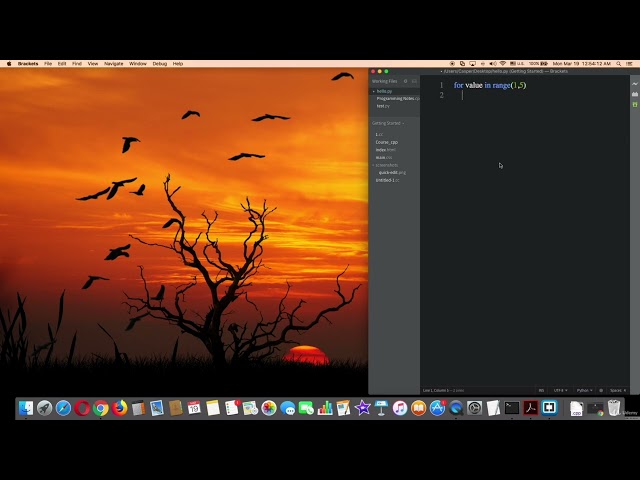The width and height of the screenshot is (640, 480).
Task: Click the Live Preview lightning icon in Brackets
Action: click(635, 84)
